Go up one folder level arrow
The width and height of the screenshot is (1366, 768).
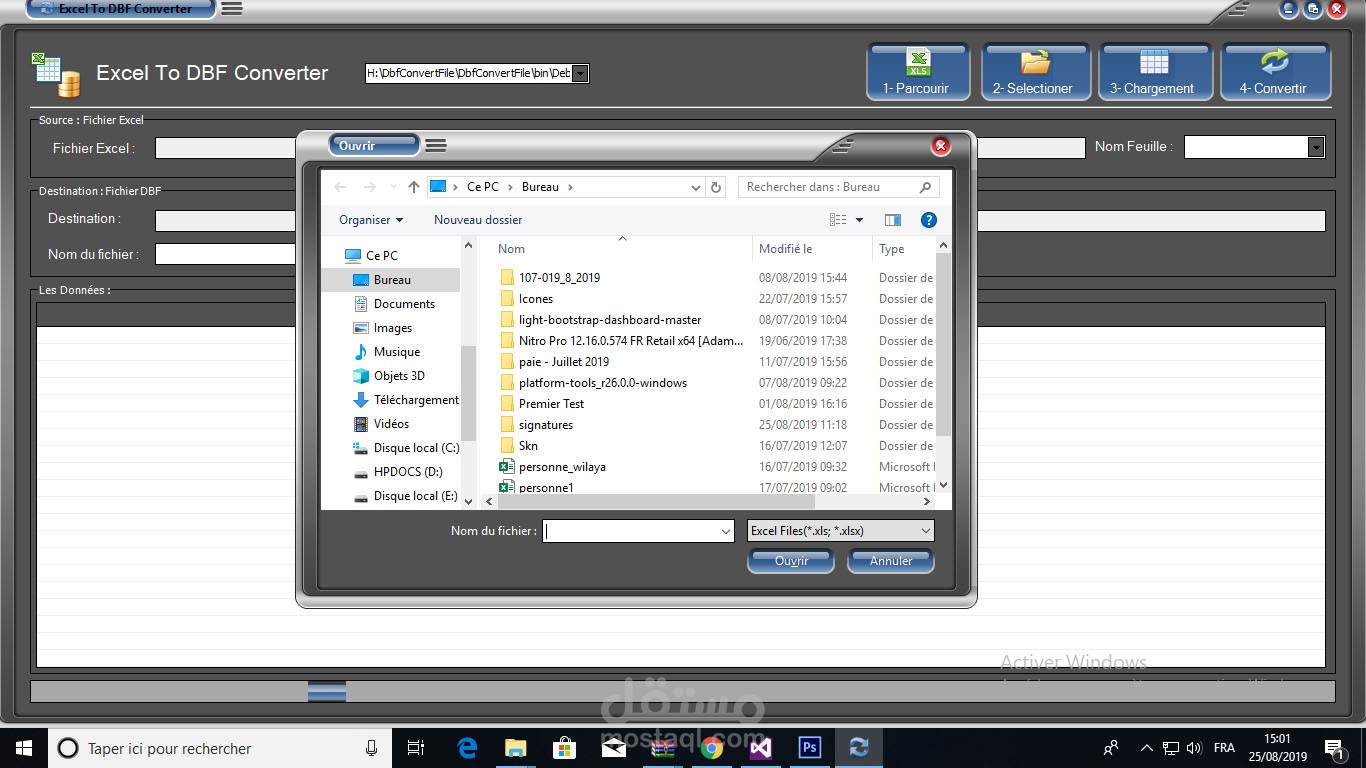point(414,187)
